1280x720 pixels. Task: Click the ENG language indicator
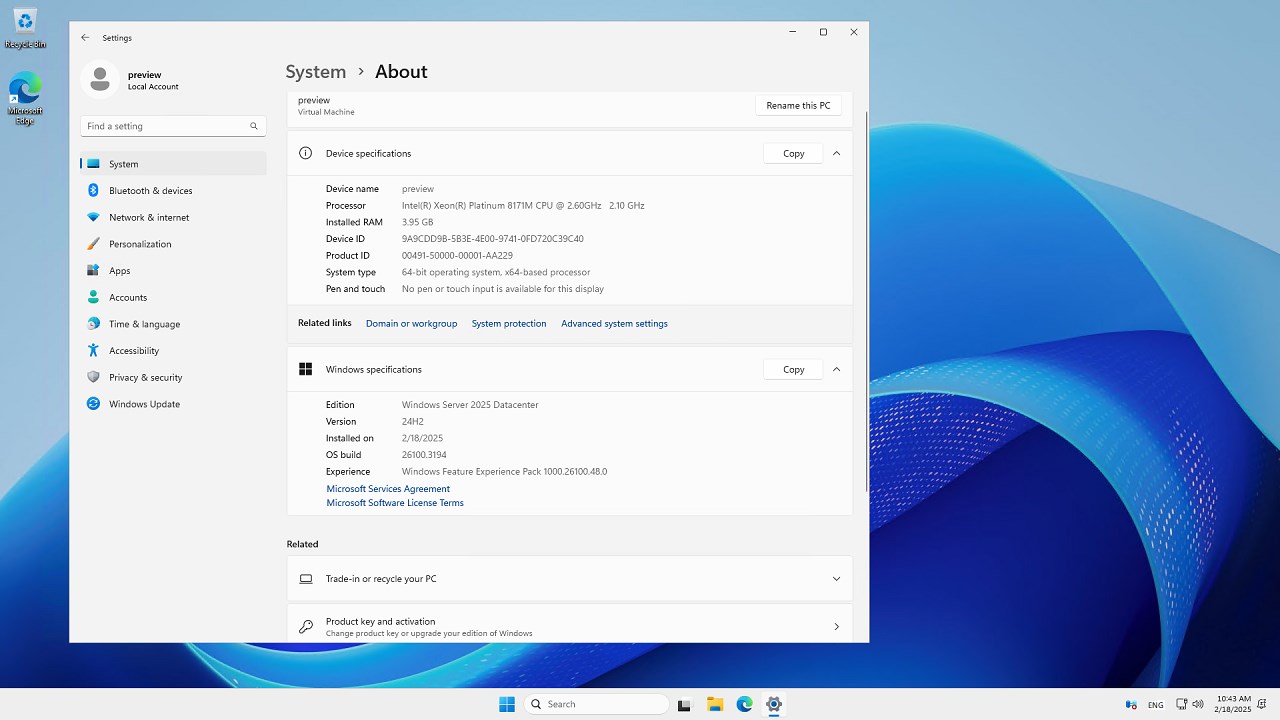click(1155, 705)
